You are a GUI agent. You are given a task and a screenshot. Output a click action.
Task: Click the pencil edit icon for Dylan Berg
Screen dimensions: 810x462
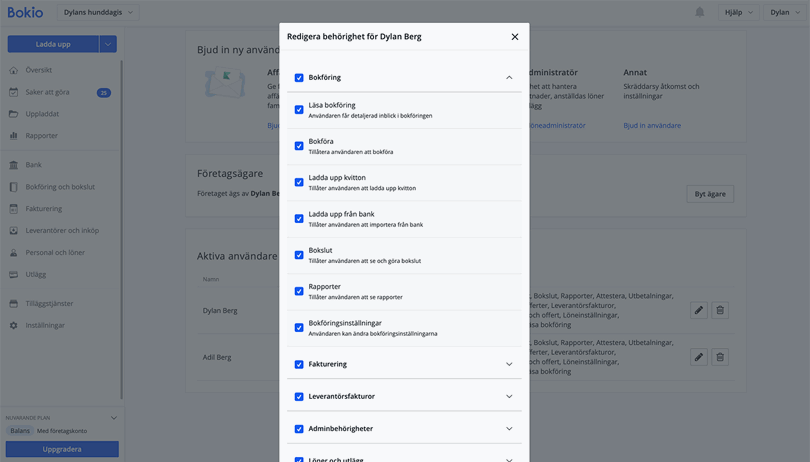[699, 310]
